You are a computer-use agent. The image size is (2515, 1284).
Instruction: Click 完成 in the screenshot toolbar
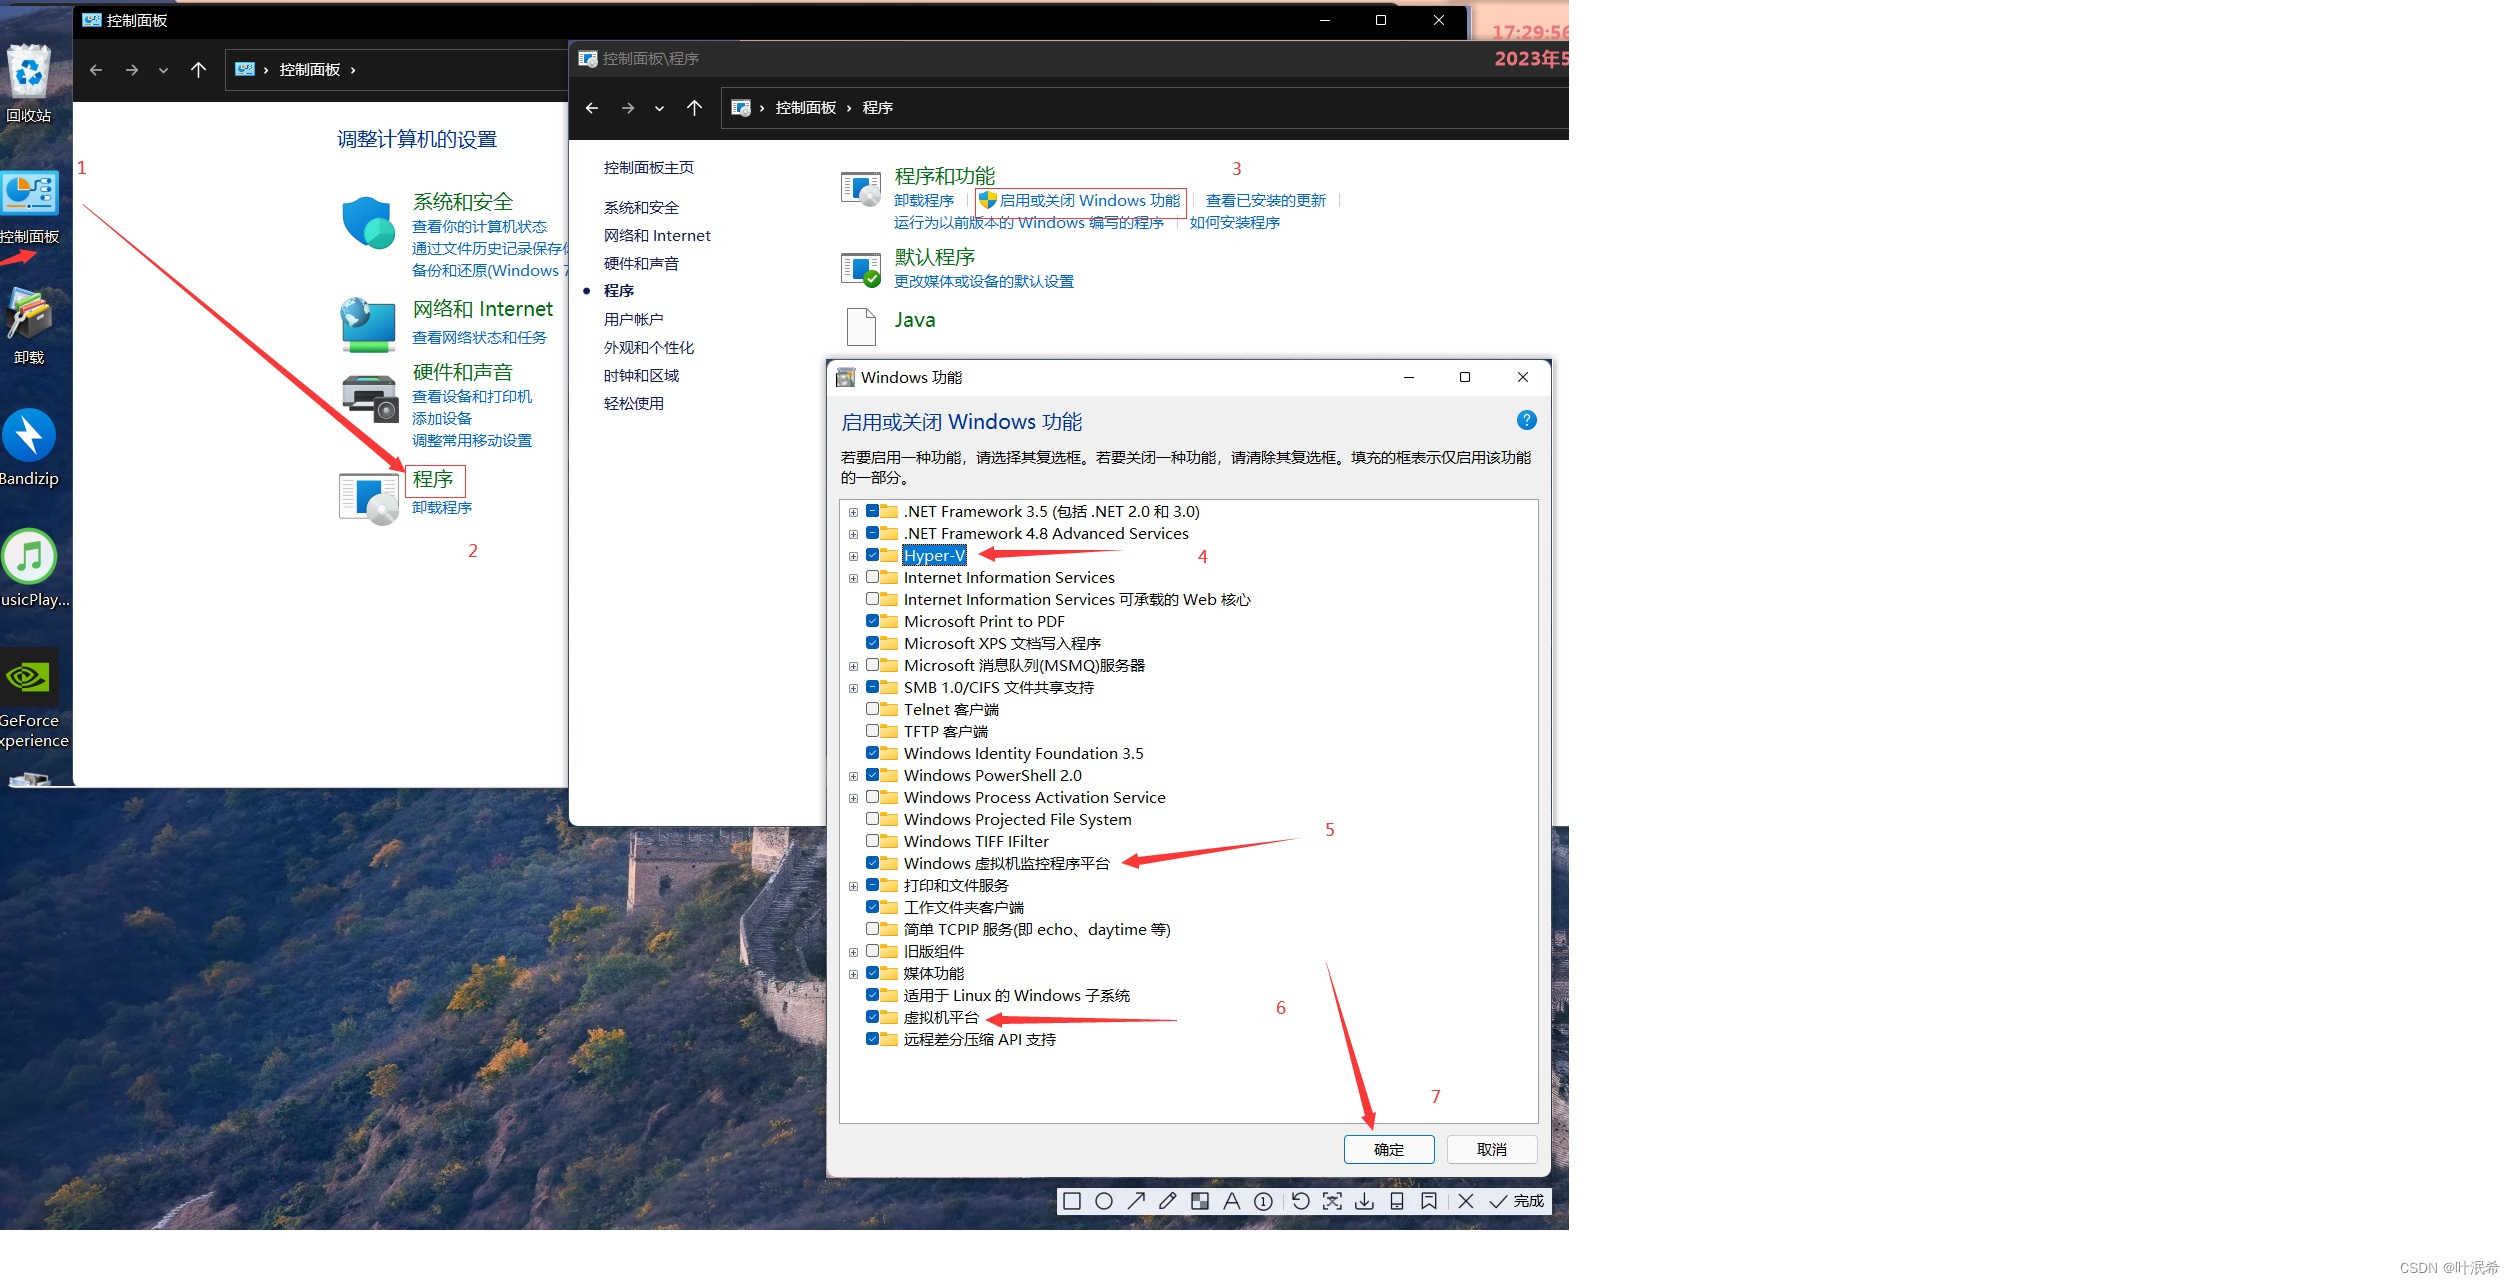1517,1201
